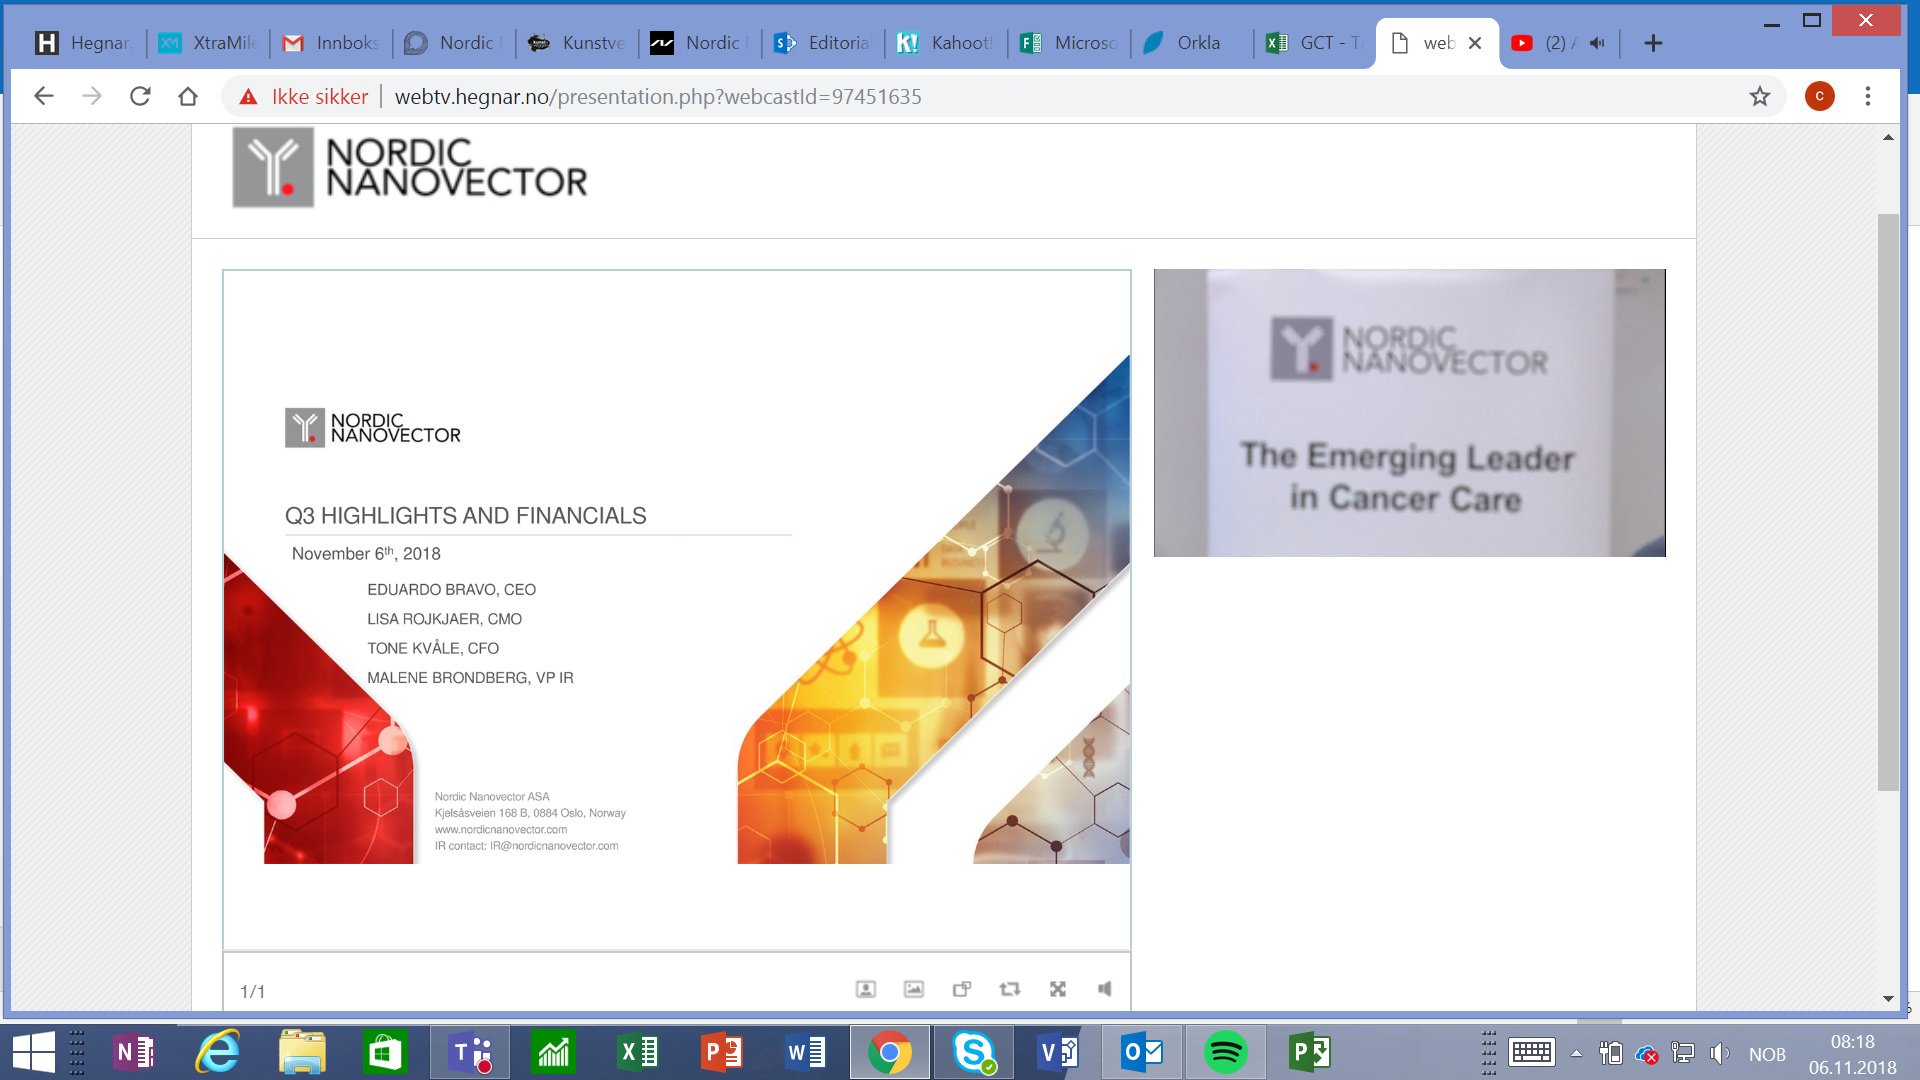1920x1080 pixels.
Task: Open a new Chrome tab
Action: tap(1653, 43)
